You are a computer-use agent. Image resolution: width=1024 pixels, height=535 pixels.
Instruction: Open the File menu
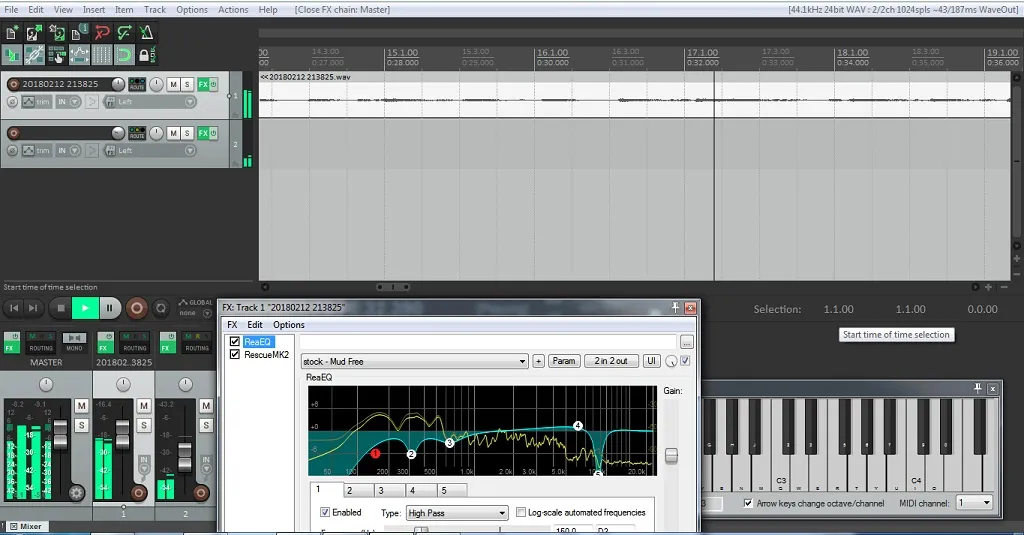coord(12,10)
